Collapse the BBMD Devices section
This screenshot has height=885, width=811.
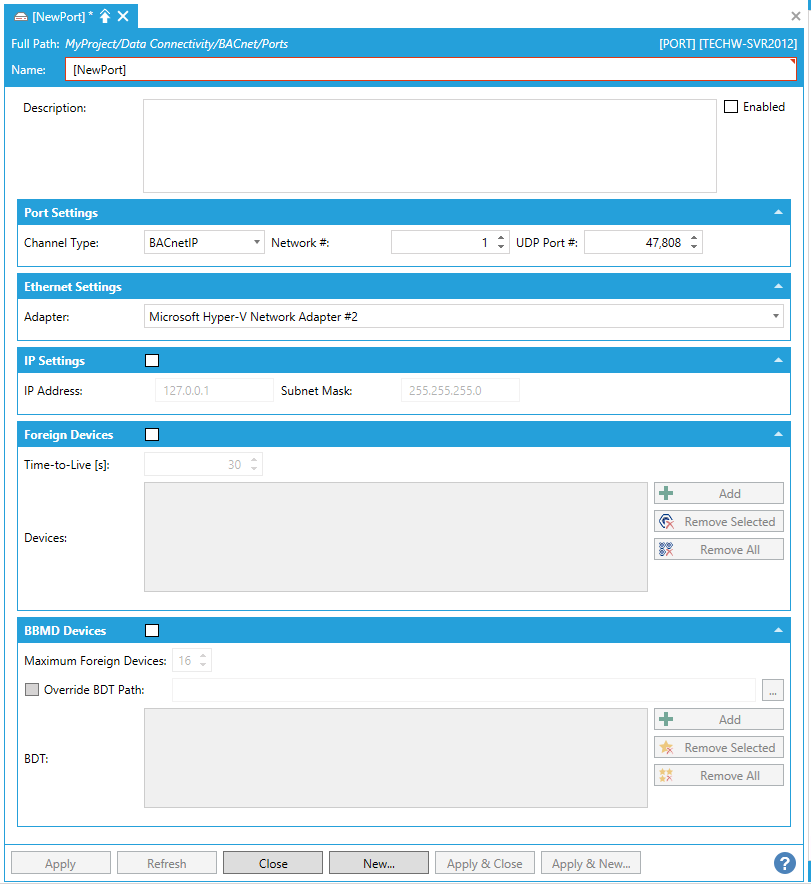pyautogui.click(x=778, y=631)
